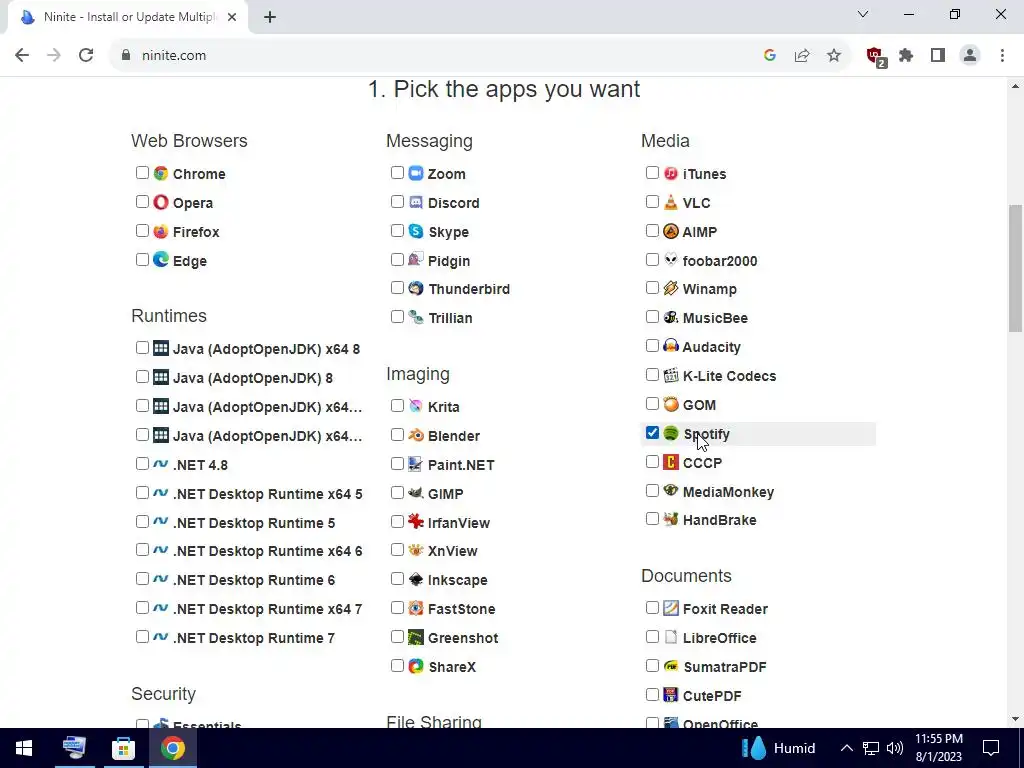Check the Greenshot checkbox

click(x=397, y=637)
